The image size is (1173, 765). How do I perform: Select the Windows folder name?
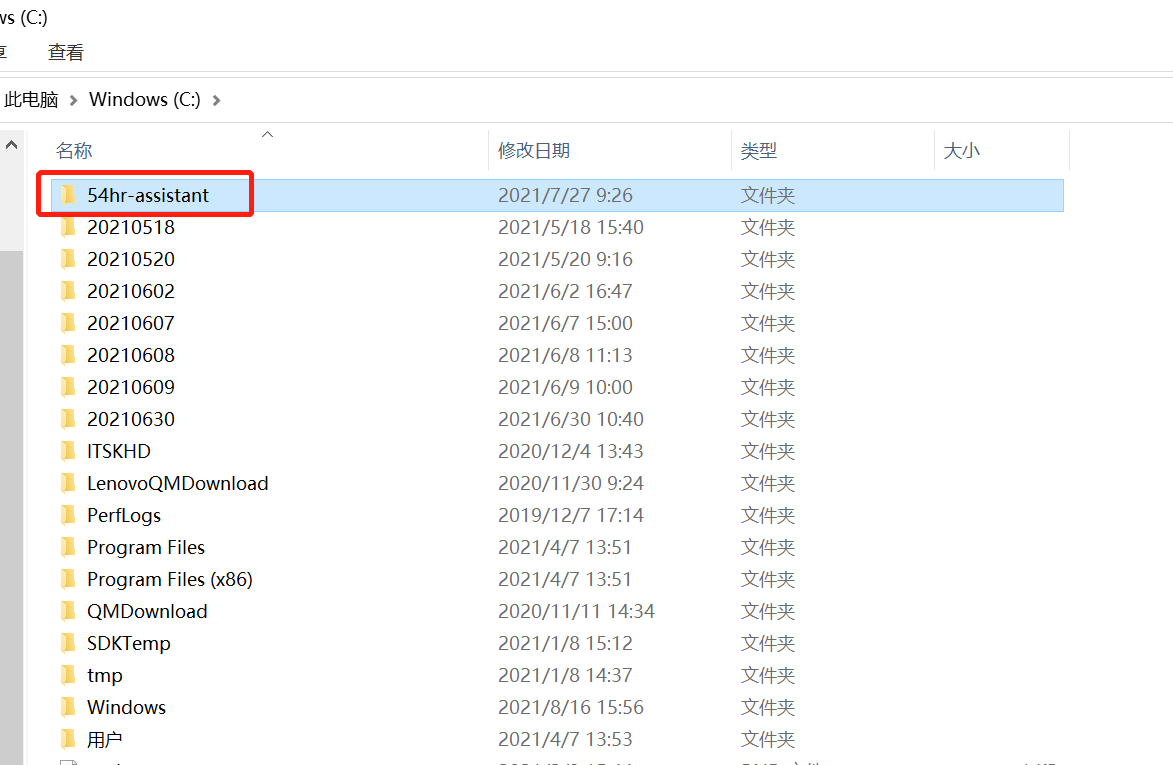coord(126,707)
